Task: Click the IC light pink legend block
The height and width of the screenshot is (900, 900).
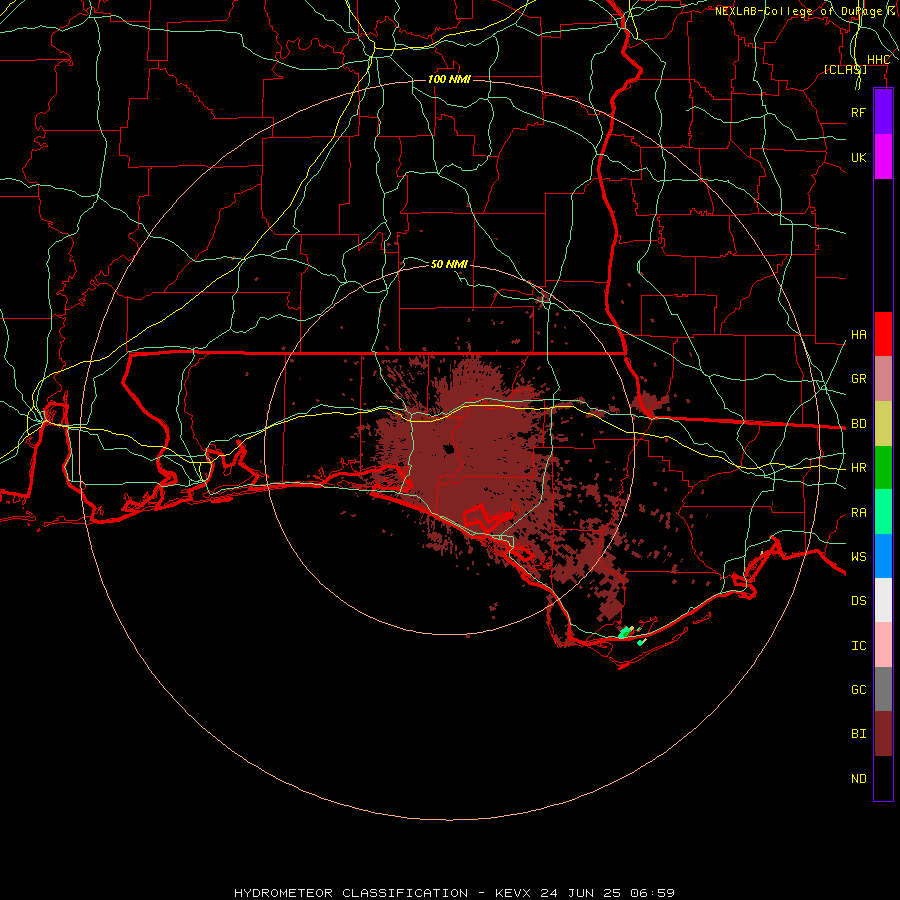Action: click(x=883, y=645)
